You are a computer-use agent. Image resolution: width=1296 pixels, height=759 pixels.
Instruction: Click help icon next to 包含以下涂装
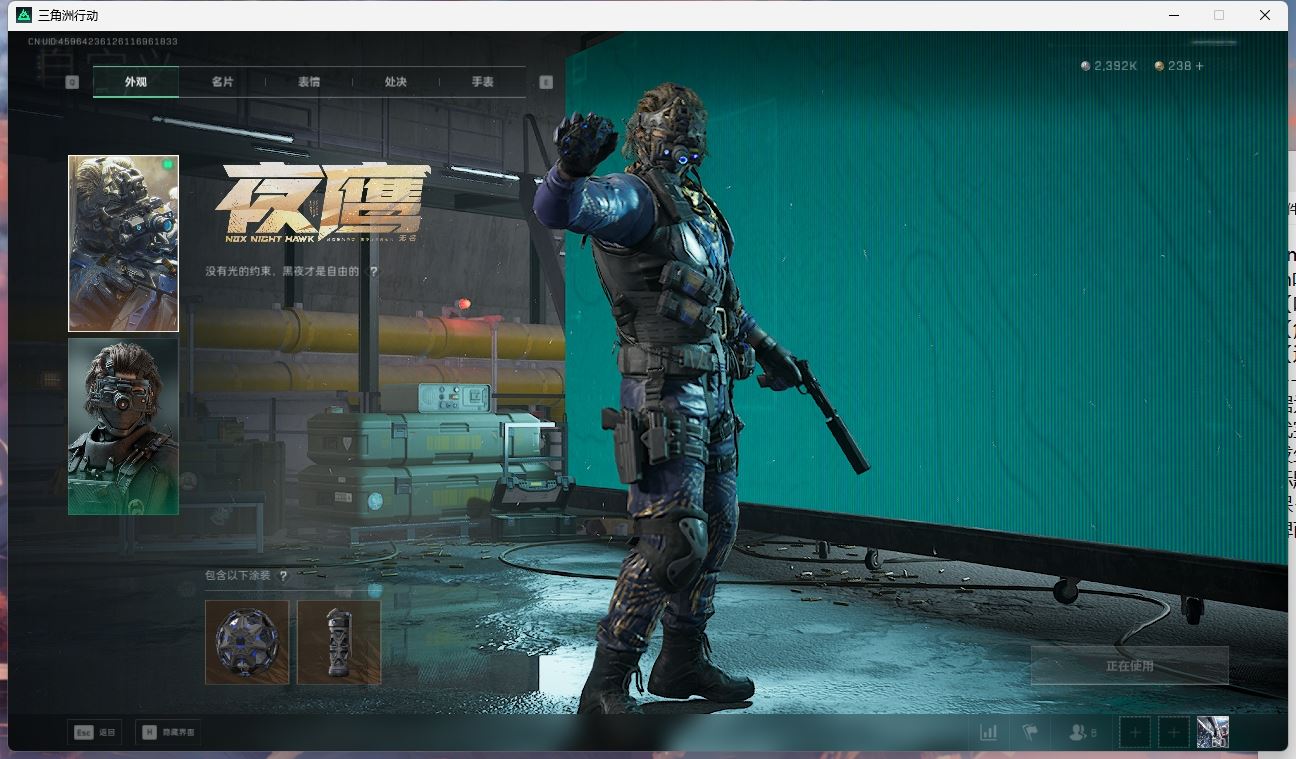283,576
